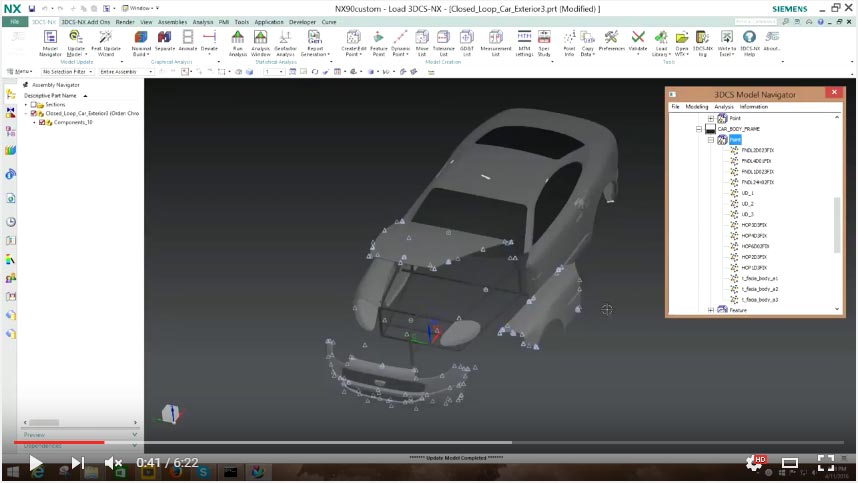
Task: Toggle Components_10 checkbox
Action: [x=42, y=122]
